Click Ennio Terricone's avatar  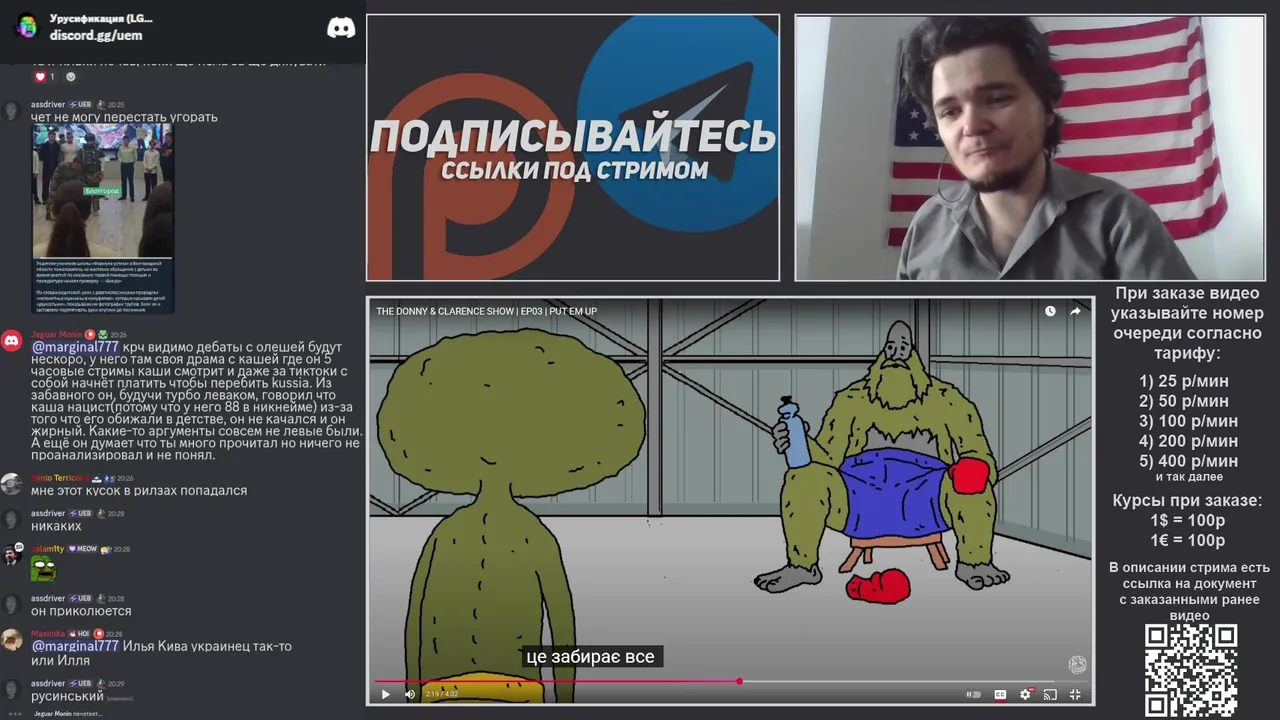[x=12, y=485]
